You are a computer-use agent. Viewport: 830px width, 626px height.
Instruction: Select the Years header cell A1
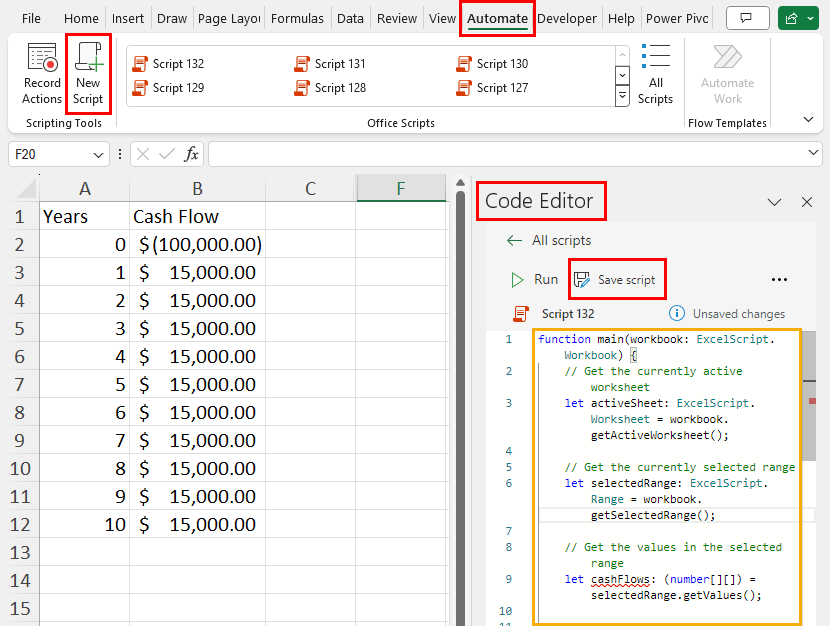click(85, 216)
